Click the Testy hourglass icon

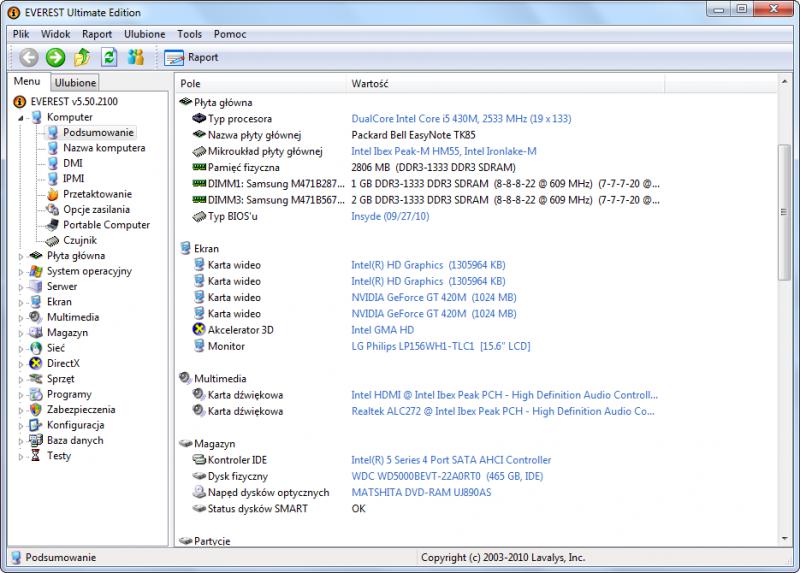pos(36,455)
